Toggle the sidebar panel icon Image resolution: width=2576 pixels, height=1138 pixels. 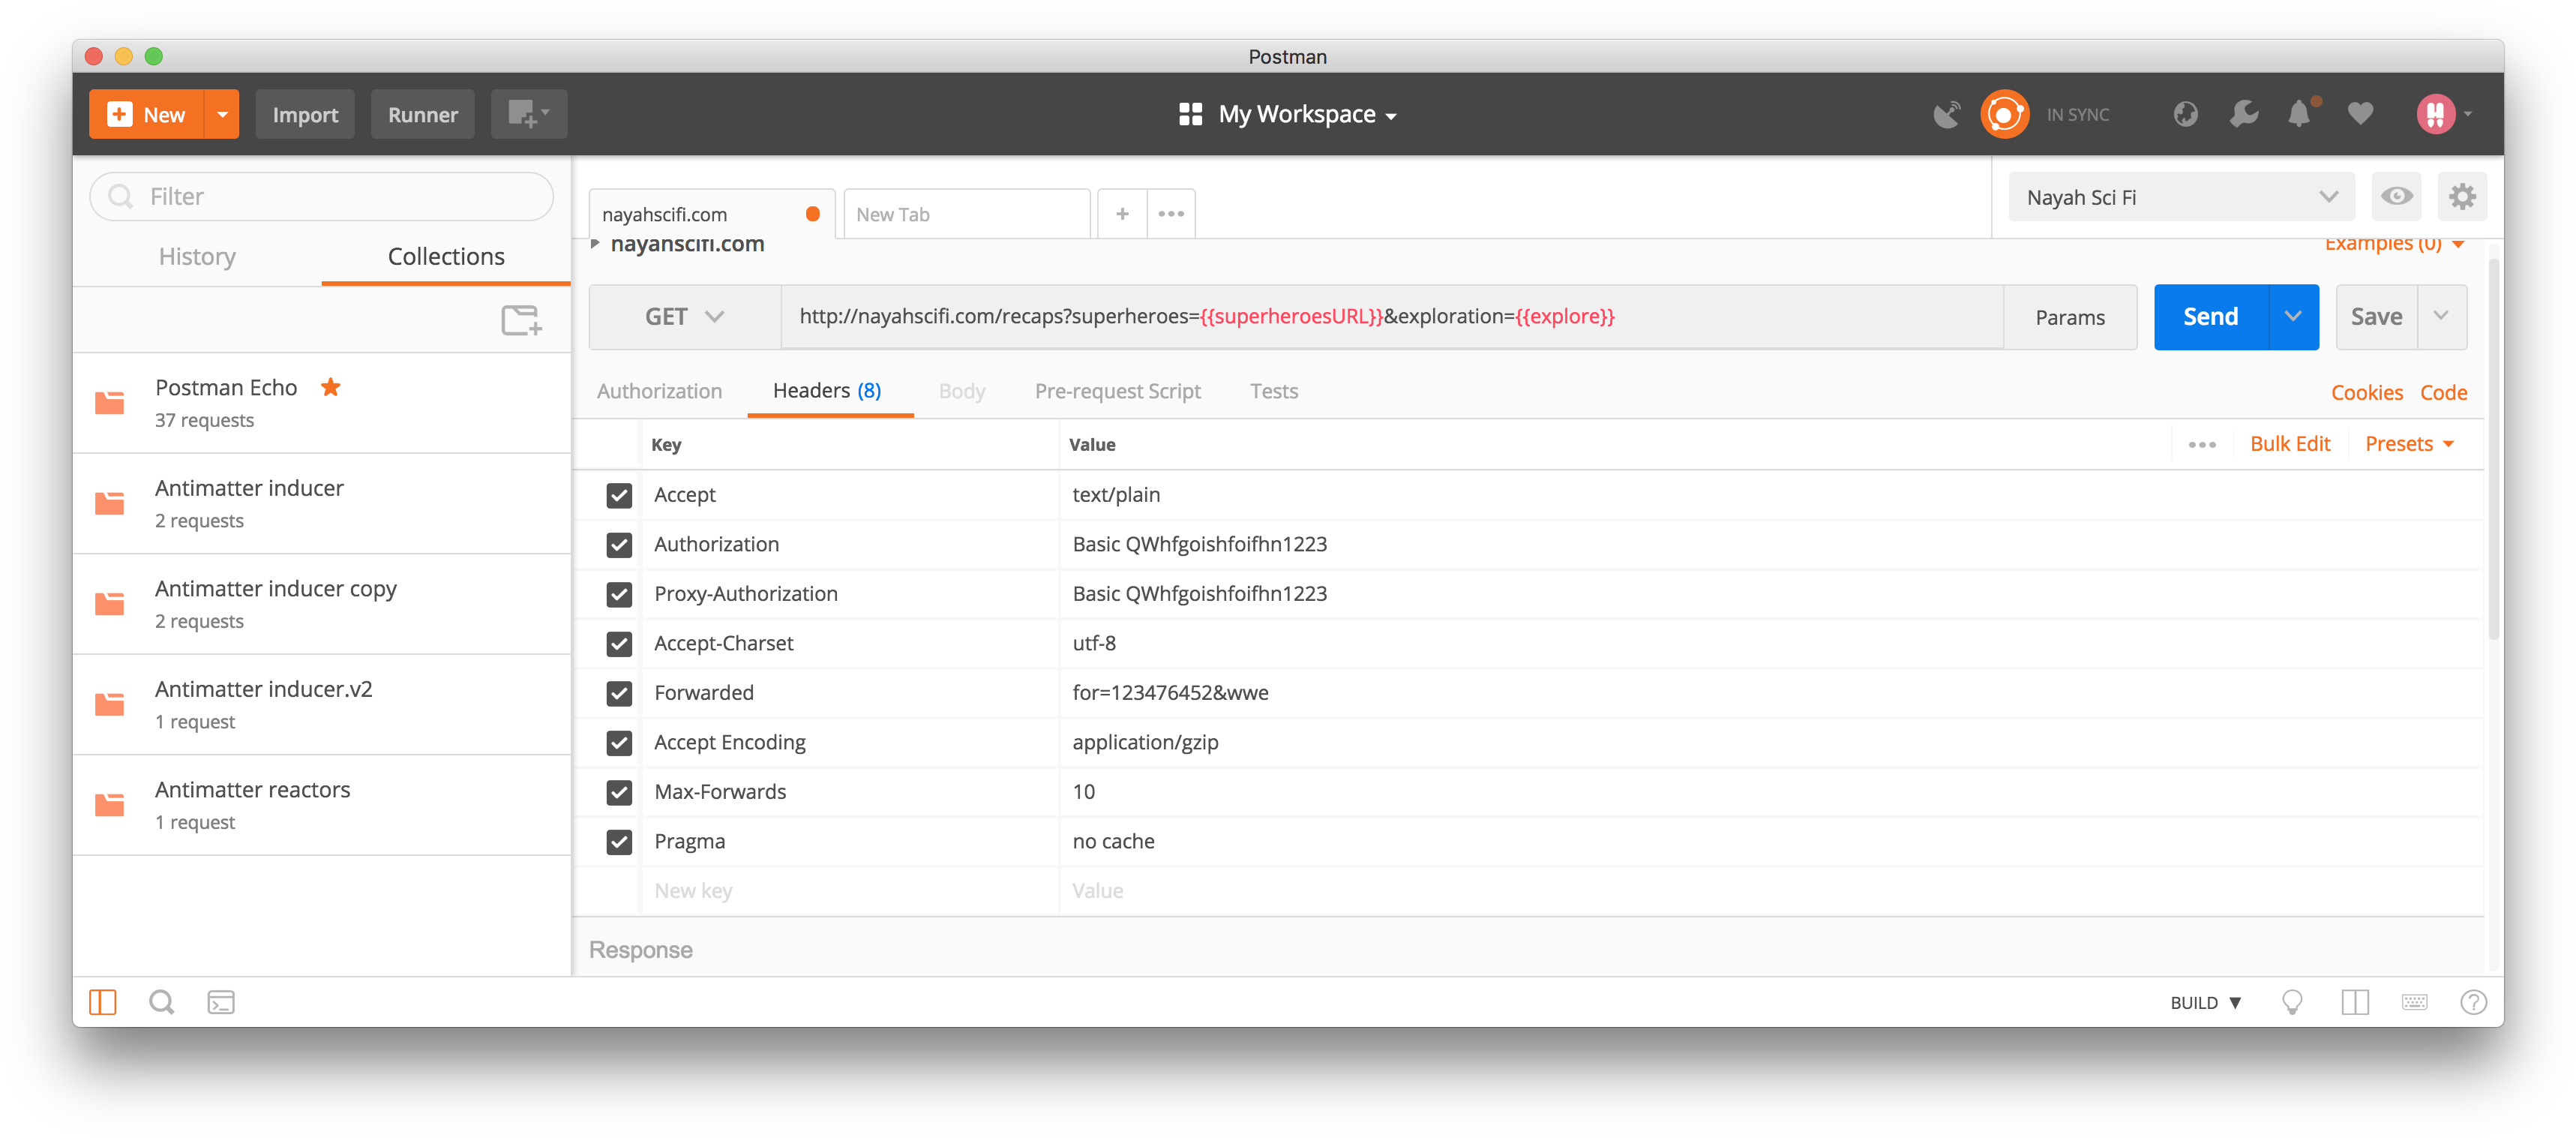point(103,1002)
